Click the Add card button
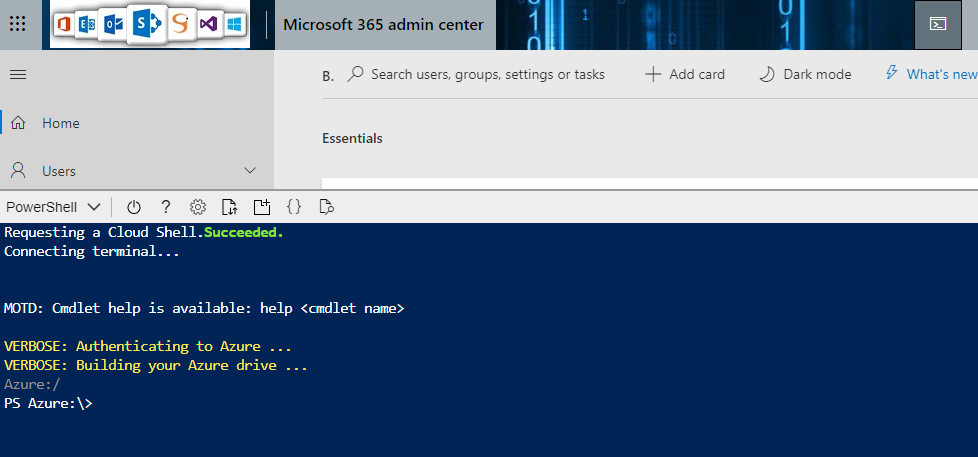Image resolution: width=978 pixels, height=457 pixels. (x=685, y=74)
